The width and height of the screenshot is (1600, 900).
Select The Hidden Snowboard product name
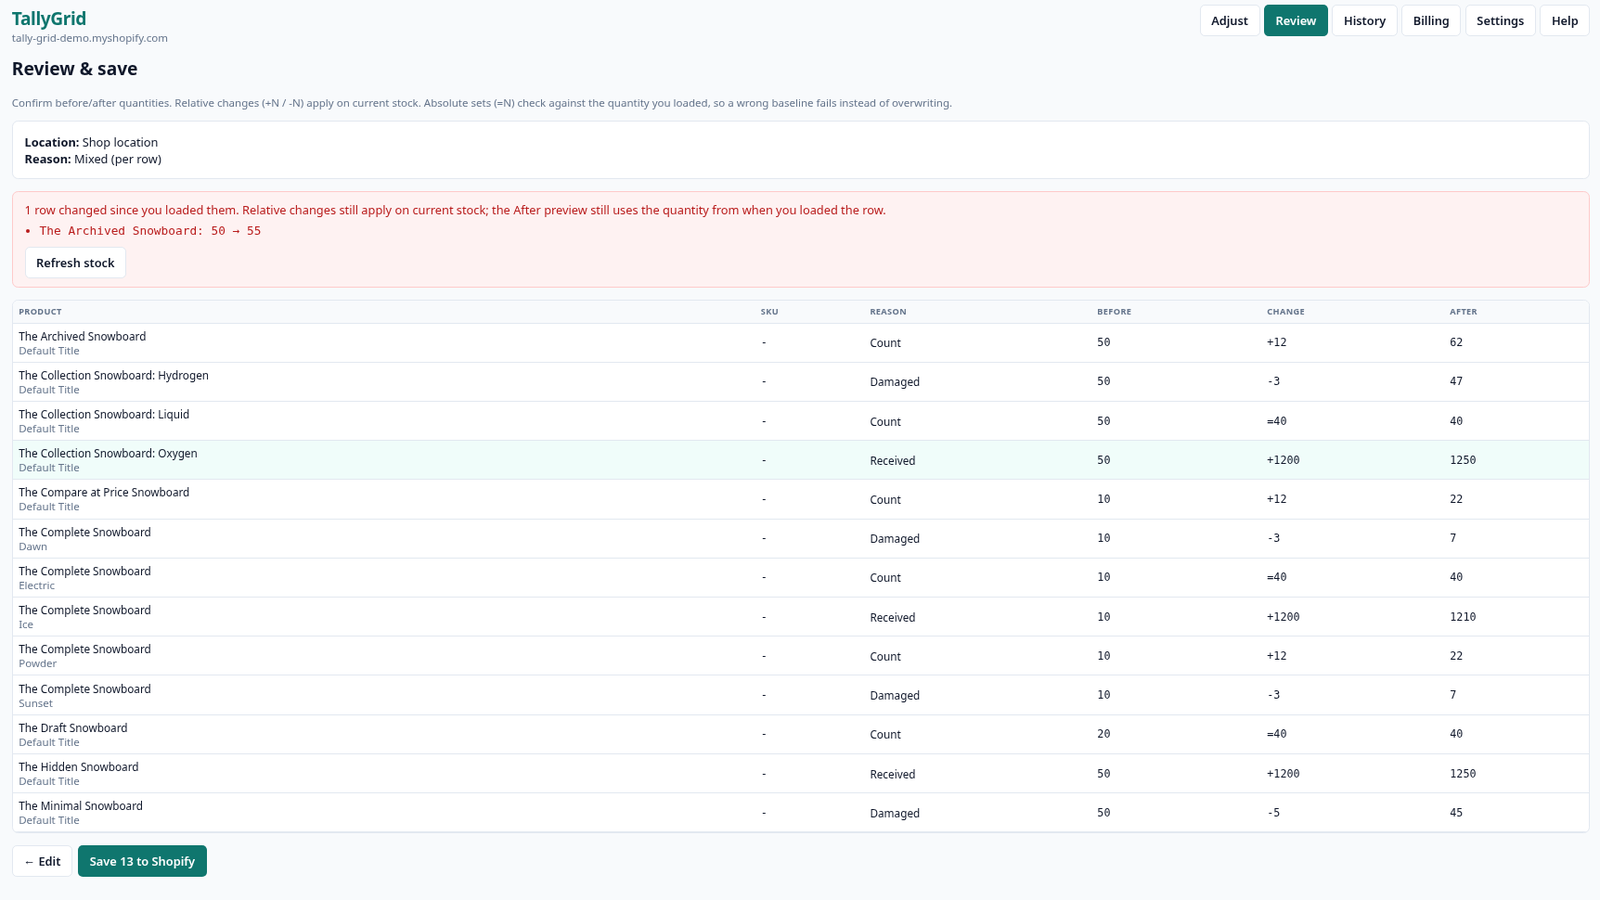coord(79,767)
